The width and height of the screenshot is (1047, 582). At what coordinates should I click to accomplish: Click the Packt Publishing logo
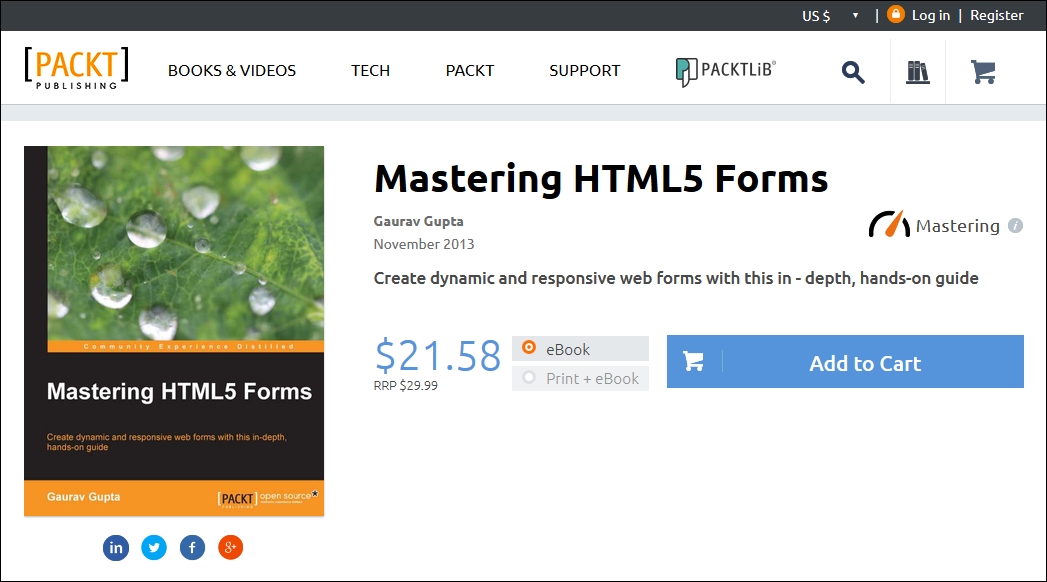pyautogui.click(x=75, y=67)
